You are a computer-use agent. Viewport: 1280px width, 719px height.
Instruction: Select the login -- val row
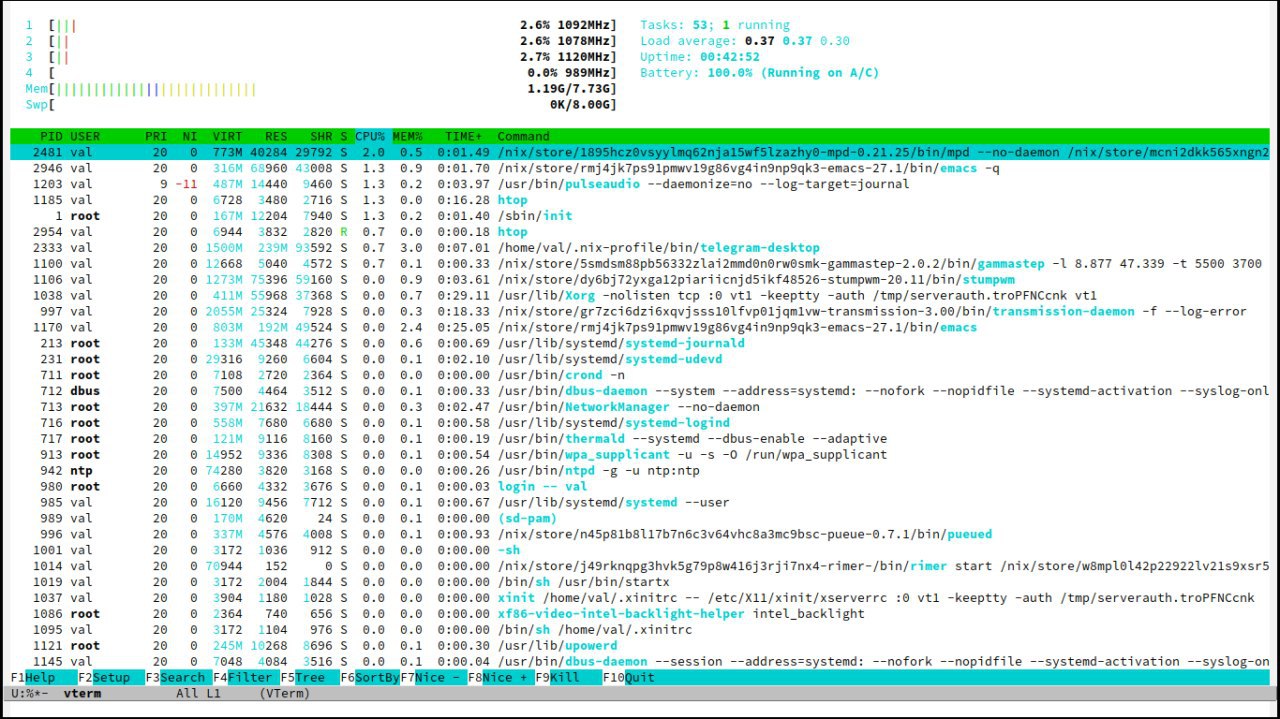640,487
